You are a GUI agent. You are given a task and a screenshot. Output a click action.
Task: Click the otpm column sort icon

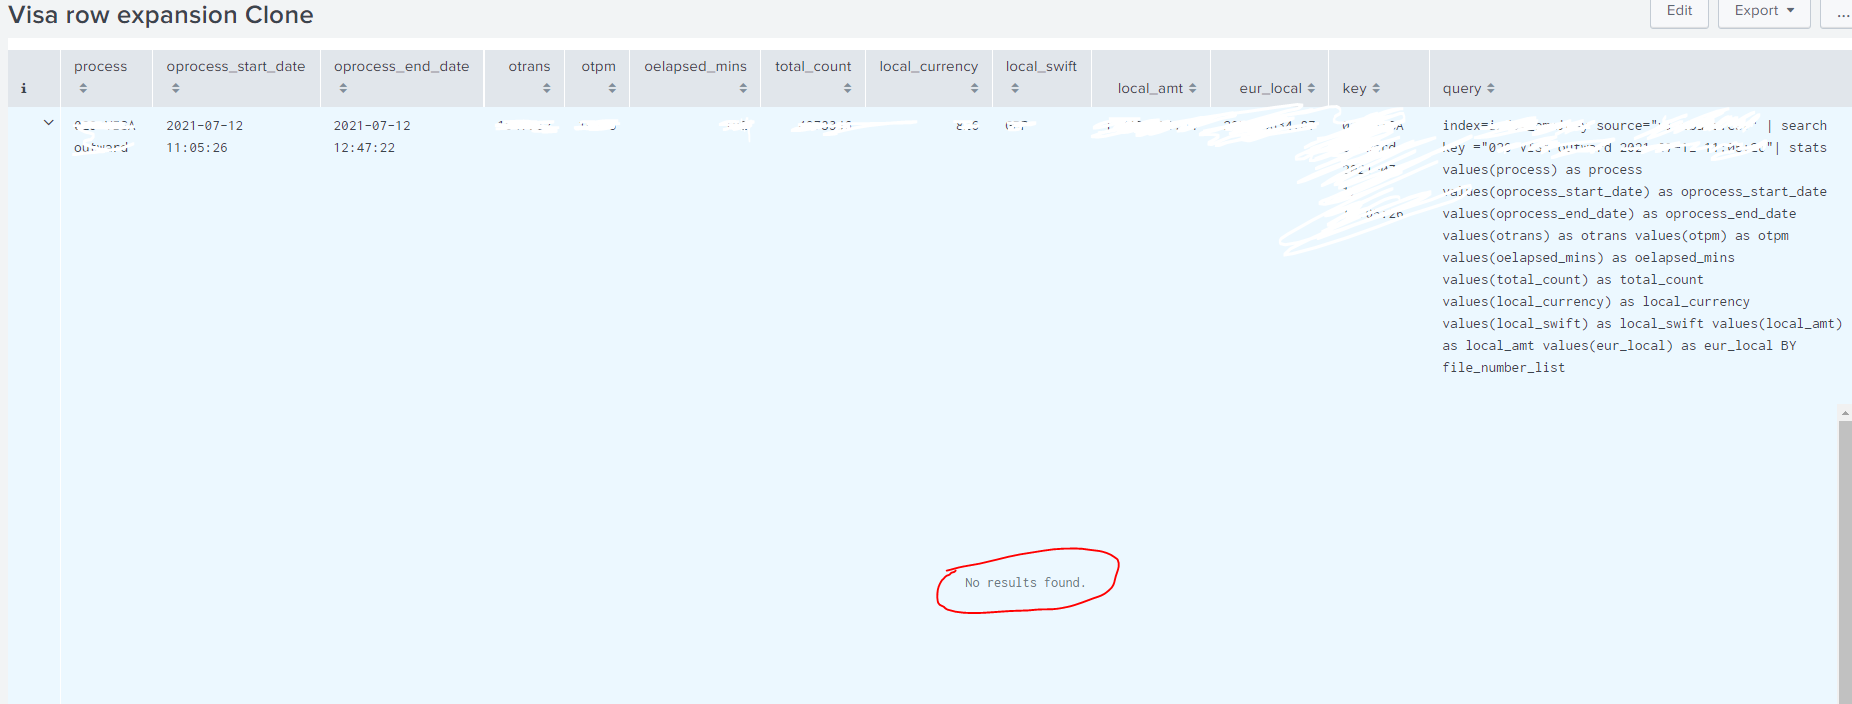[612, 89]
